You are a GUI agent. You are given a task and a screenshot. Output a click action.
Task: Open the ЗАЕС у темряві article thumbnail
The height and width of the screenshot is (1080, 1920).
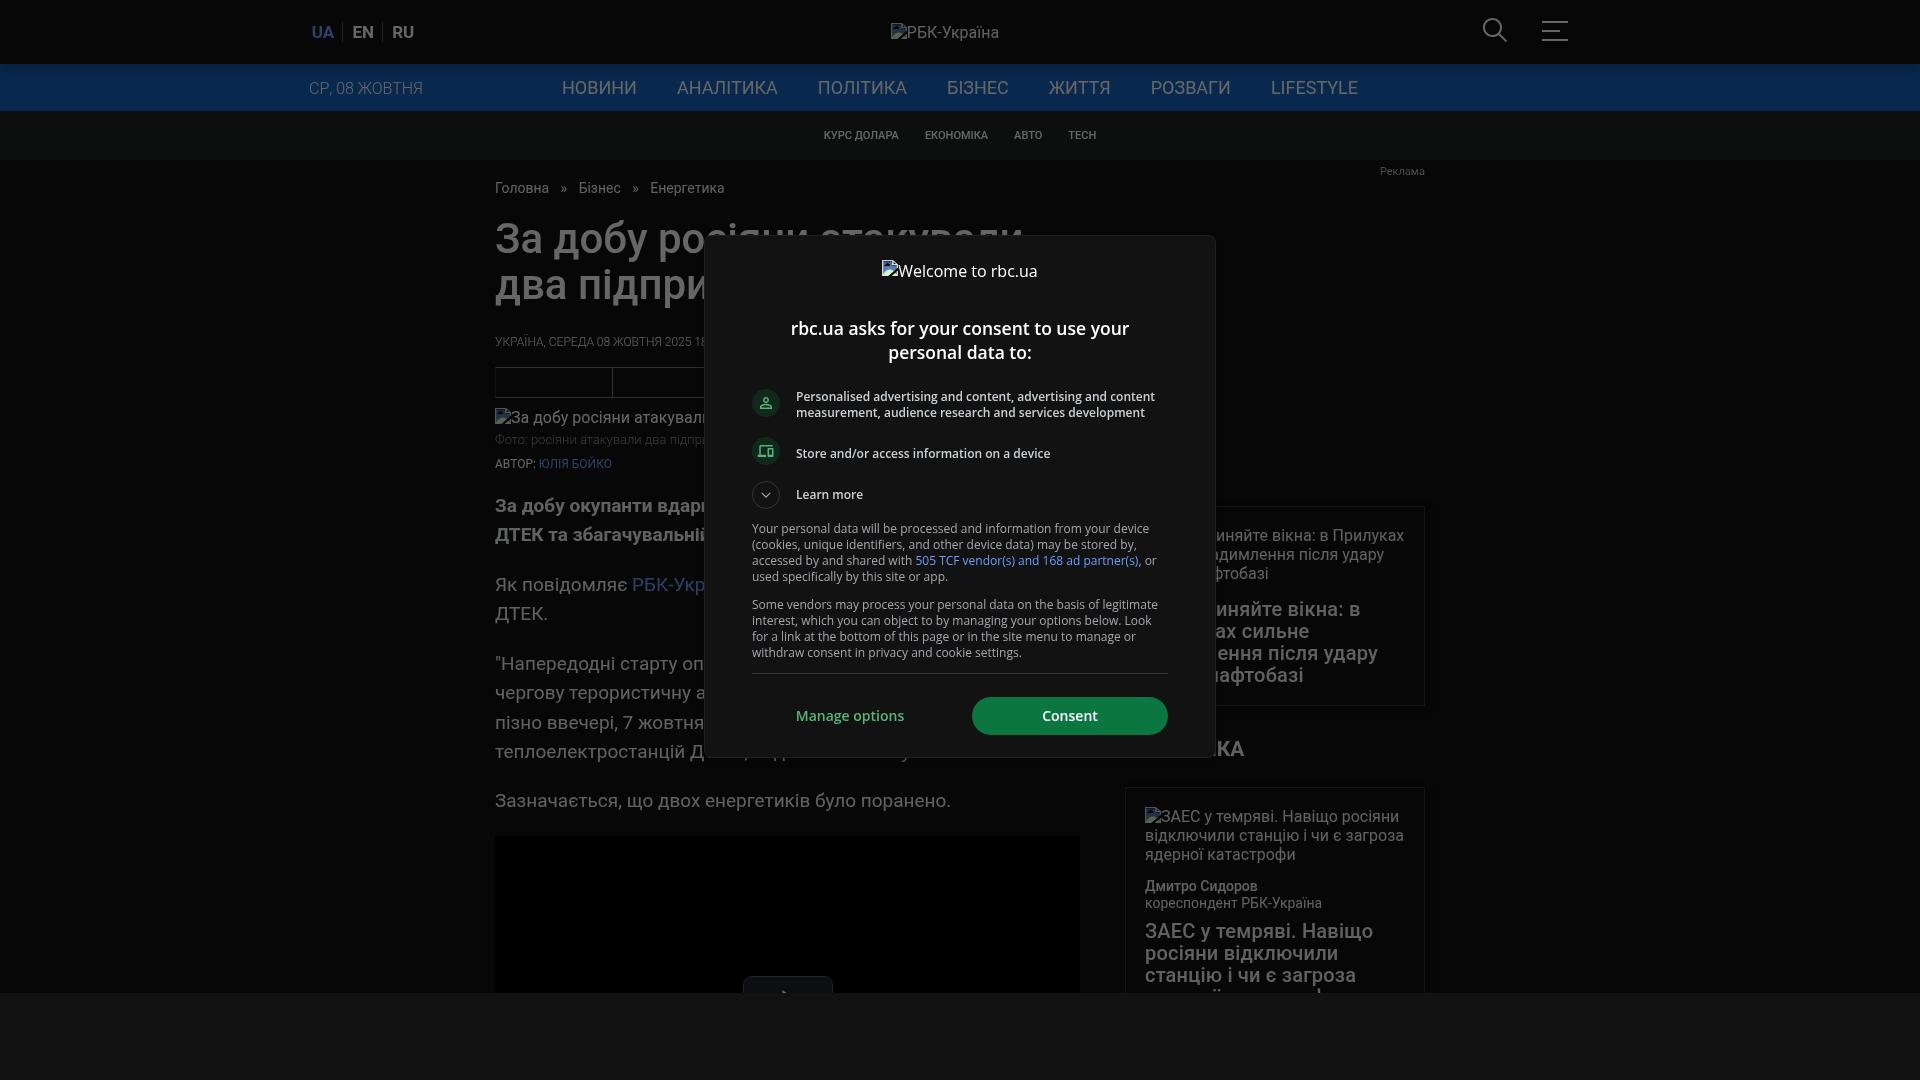[x=1274, y=835]
